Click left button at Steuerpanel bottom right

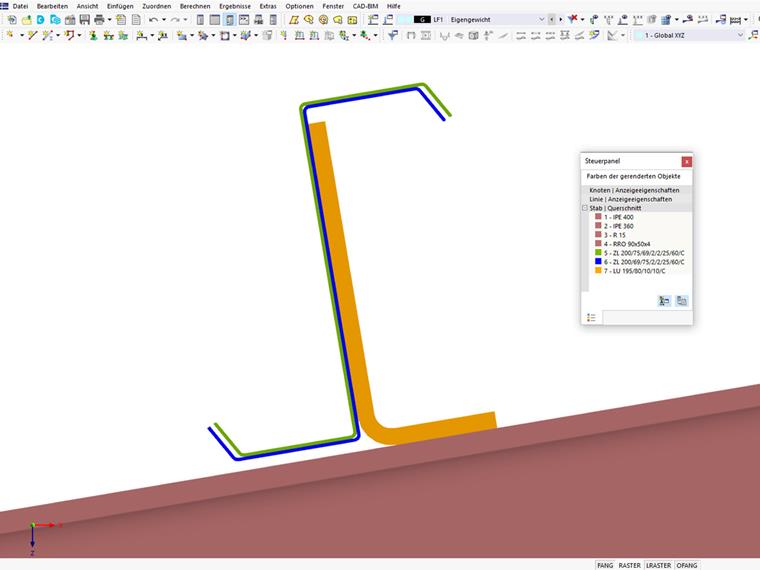click(664, 301)
